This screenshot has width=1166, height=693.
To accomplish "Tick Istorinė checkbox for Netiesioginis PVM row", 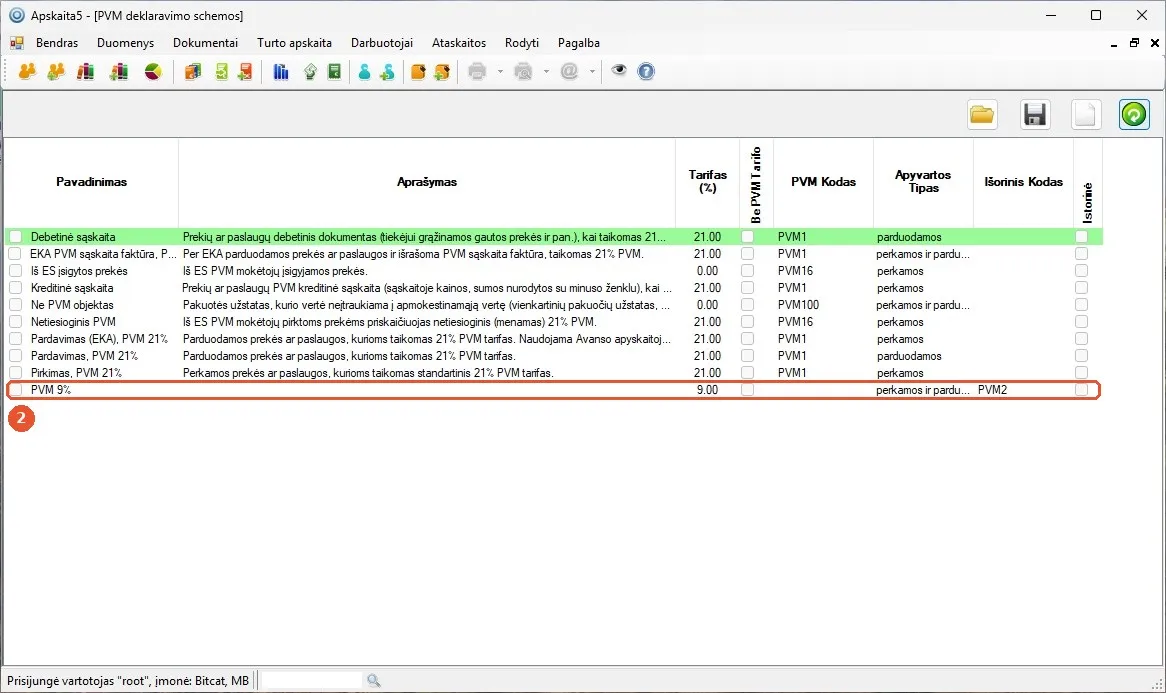I will [x=1081, y=322].
